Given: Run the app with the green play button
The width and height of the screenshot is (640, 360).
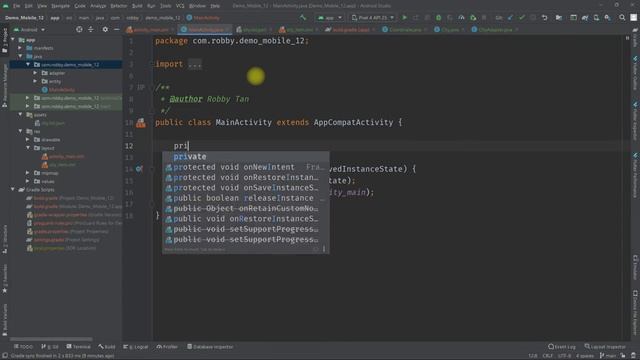Looking at the screenshot, I should point(404,18).
